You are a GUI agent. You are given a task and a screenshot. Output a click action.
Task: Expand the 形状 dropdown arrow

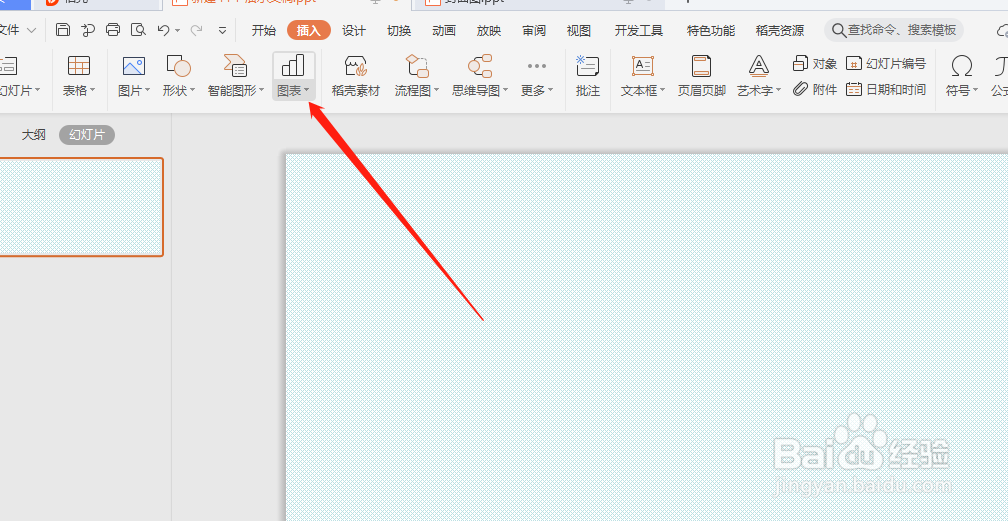click(192, 91)
